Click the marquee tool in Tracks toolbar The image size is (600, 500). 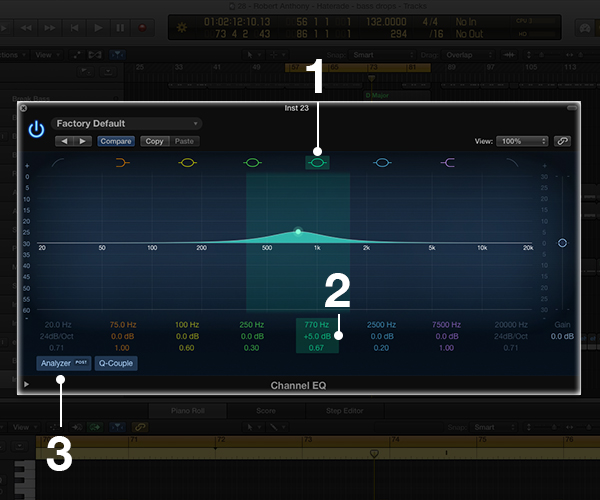click(x=276, y=55)
